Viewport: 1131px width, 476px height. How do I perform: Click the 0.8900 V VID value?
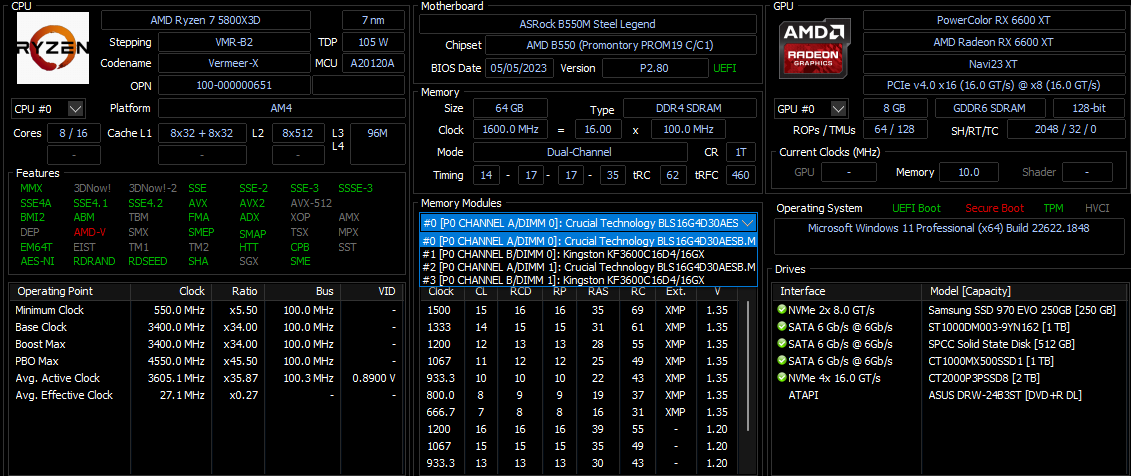click(374, 379)
